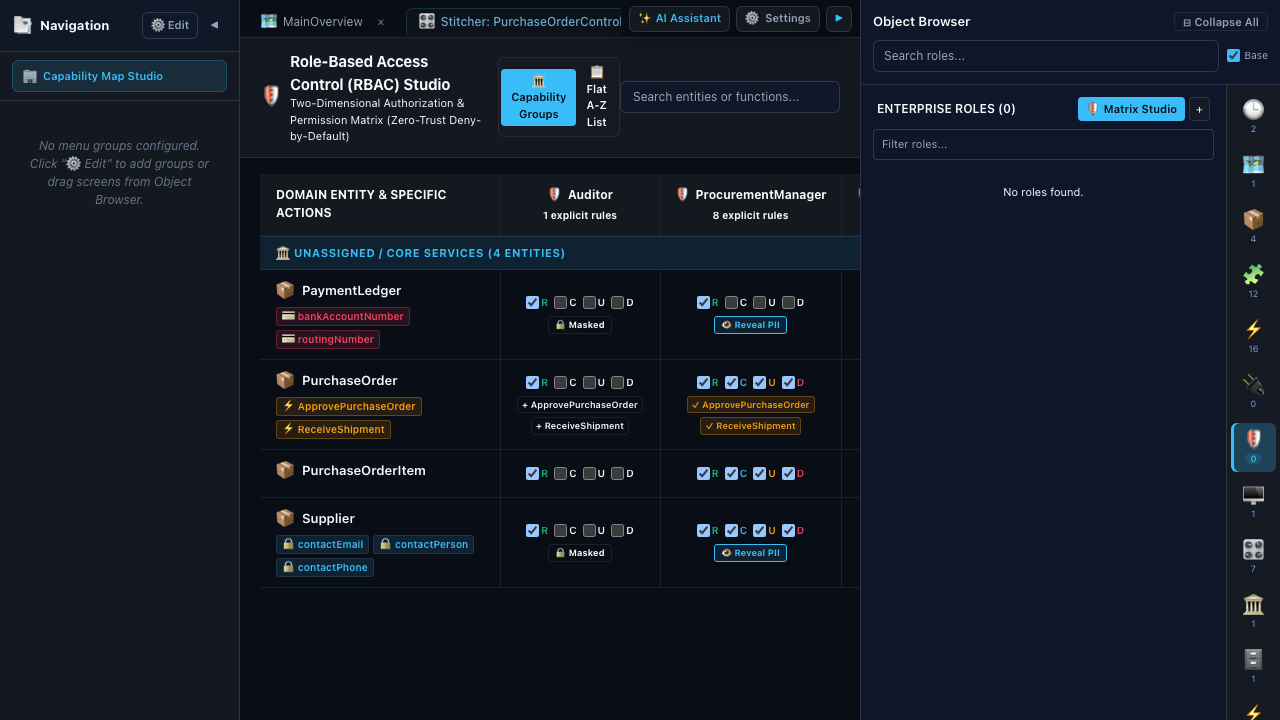Click the bankAccountNumber field tag
The image size is (1280, 720).
point(343,316)
